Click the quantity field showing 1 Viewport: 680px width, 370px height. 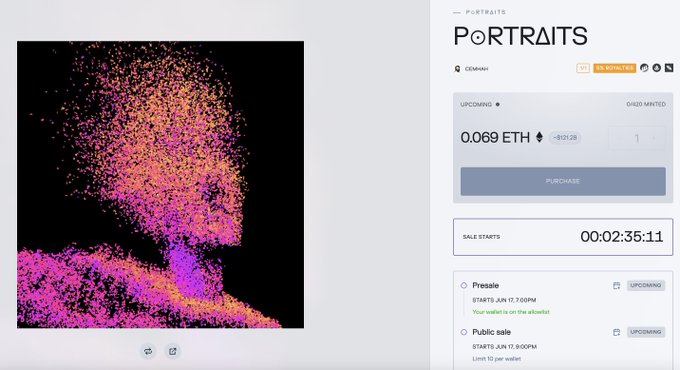click(x=637, y=138)
